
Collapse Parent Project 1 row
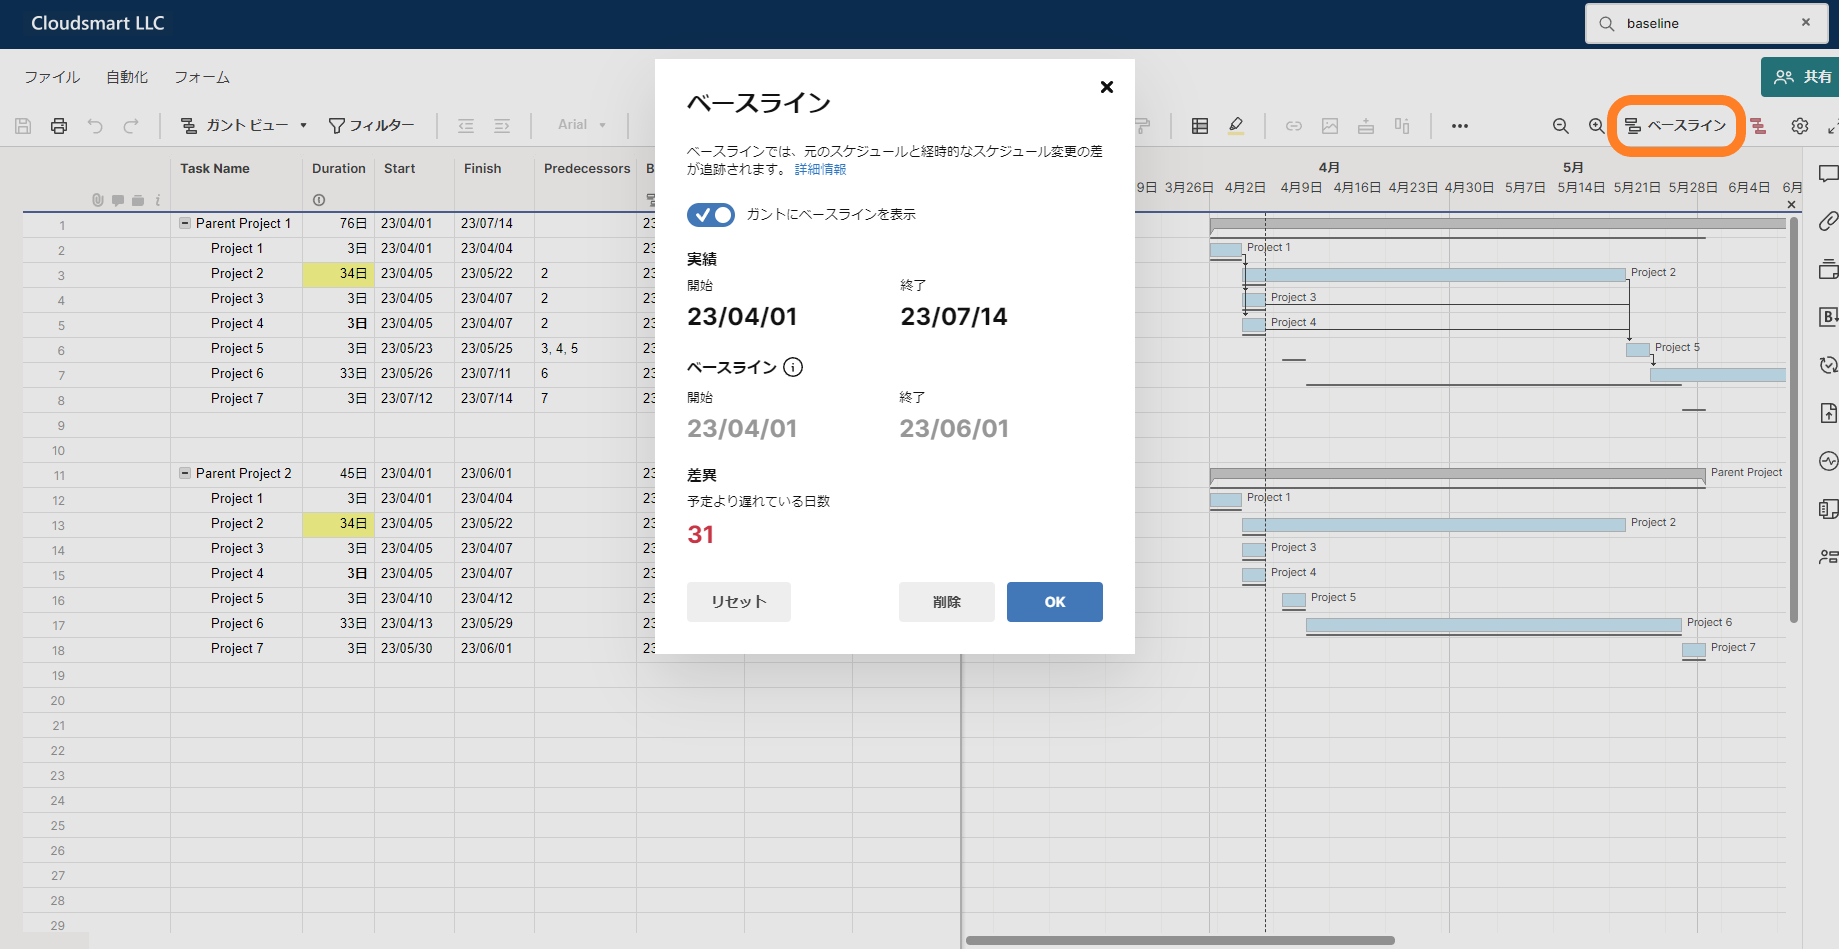point(183,223)
